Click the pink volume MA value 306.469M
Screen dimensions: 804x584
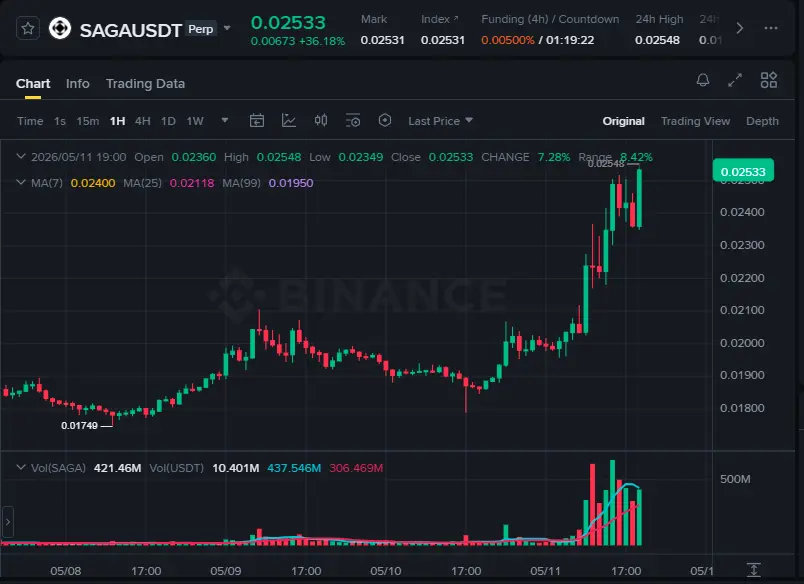coord(356,468)
